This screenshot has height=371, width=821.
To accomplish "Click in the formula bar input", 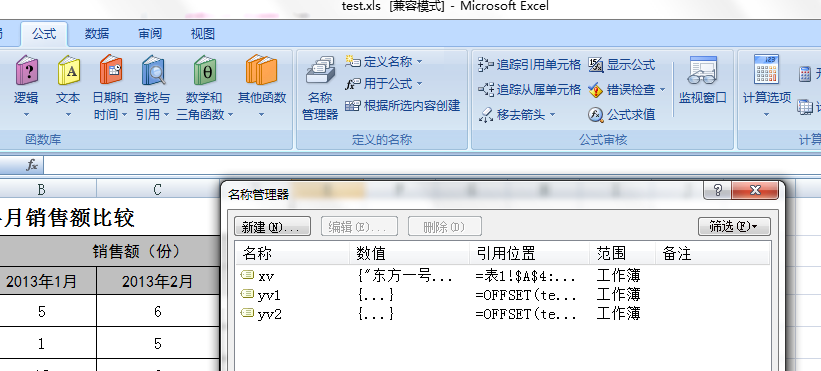I will 432,166.
